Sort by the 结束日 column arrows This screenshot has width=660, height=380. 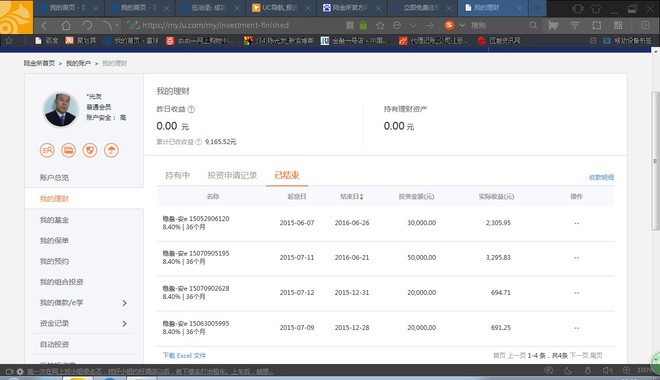tap(362, 197)
